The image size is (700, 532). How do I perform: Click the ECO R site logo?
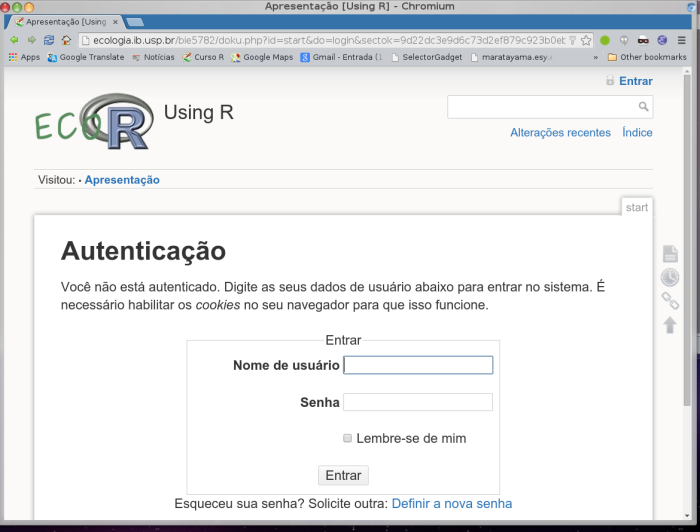coord(93,120)
